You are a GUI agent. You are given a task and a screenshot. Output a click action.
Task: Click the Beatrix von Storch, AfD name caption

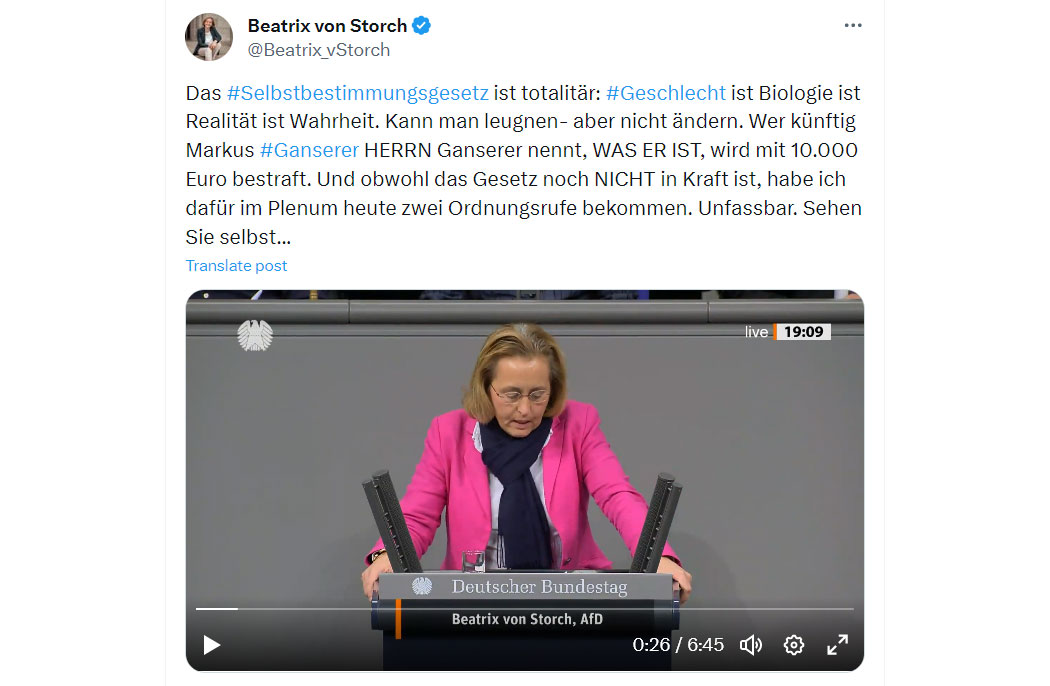click(x=527, y=619)
